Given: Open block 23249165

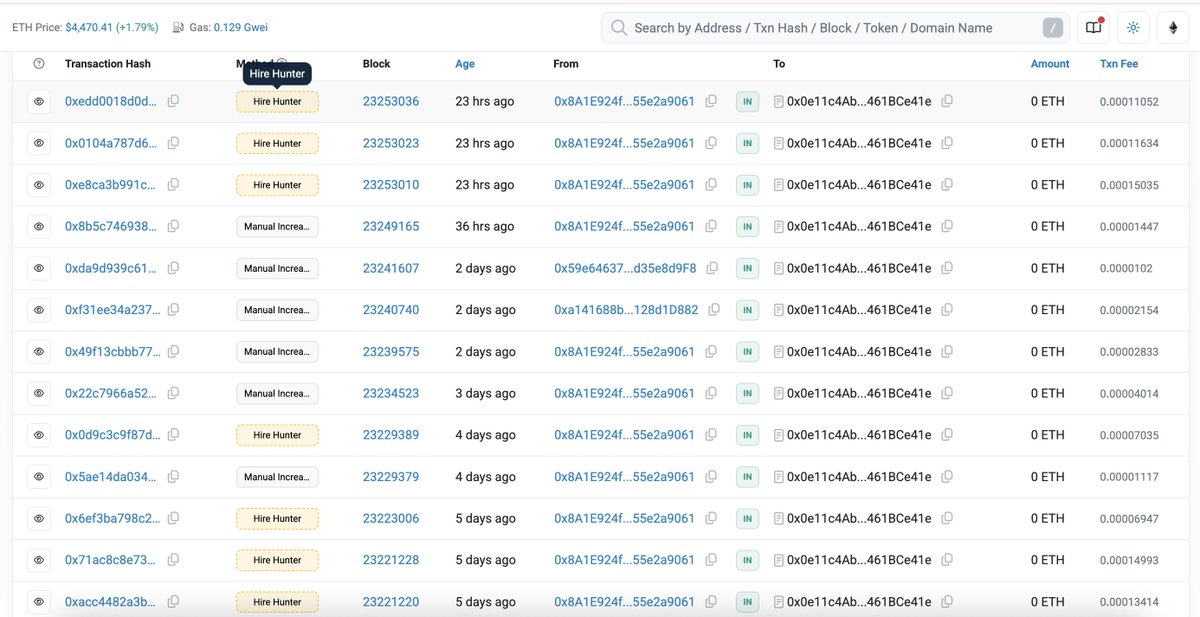Looking at the screenshot, I should (x=391, y=227).
